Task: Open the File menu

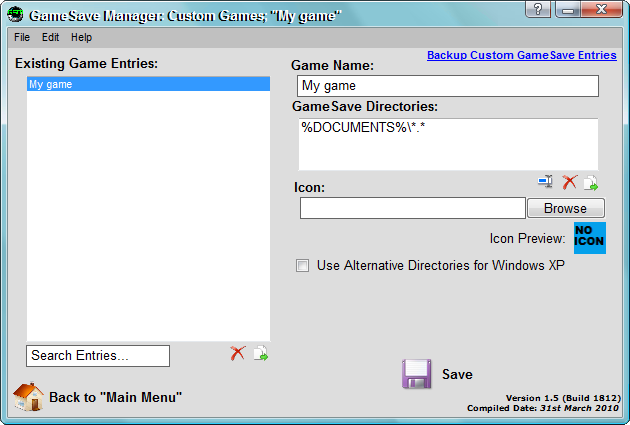Action: pyautogui.click(x=22, y=37)
